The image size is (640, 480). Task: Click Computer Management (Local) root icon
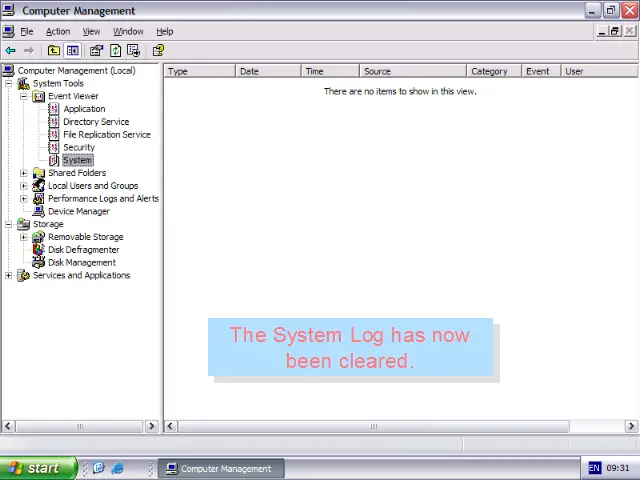(8, 71)
